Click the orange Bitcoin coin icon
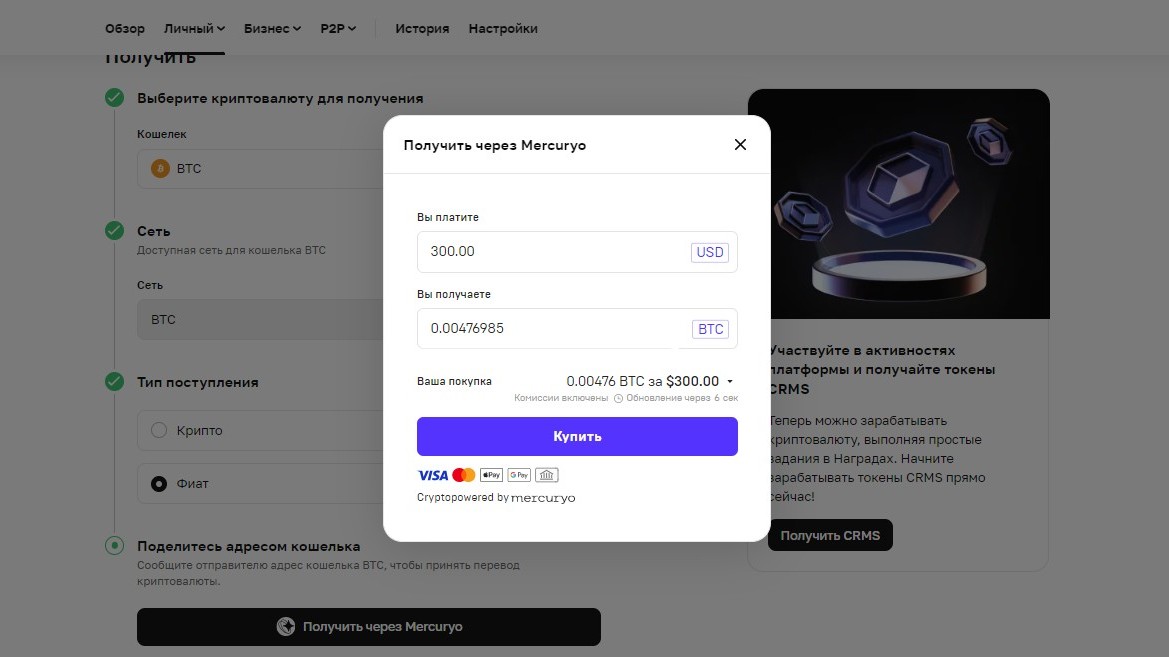The height and width of the screenshot is (657, 1169). (x=160, y=169)
